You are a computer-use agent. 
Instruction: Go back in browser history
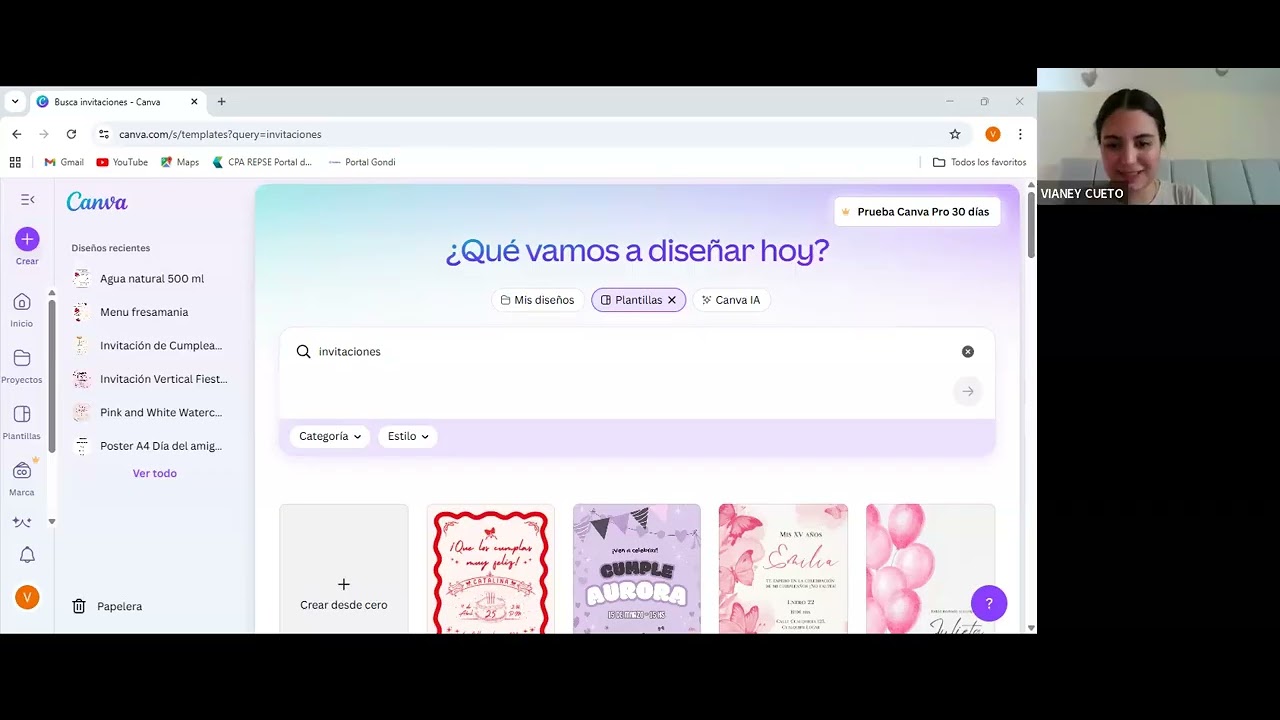[16, 134]
